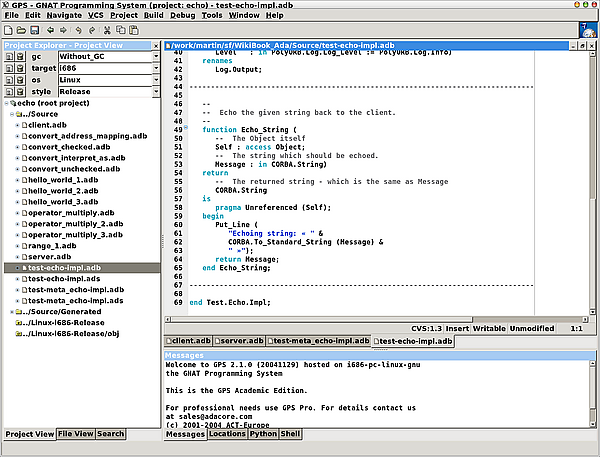Edit the style scenario variable
600x457 pixels.
point(9,92)
